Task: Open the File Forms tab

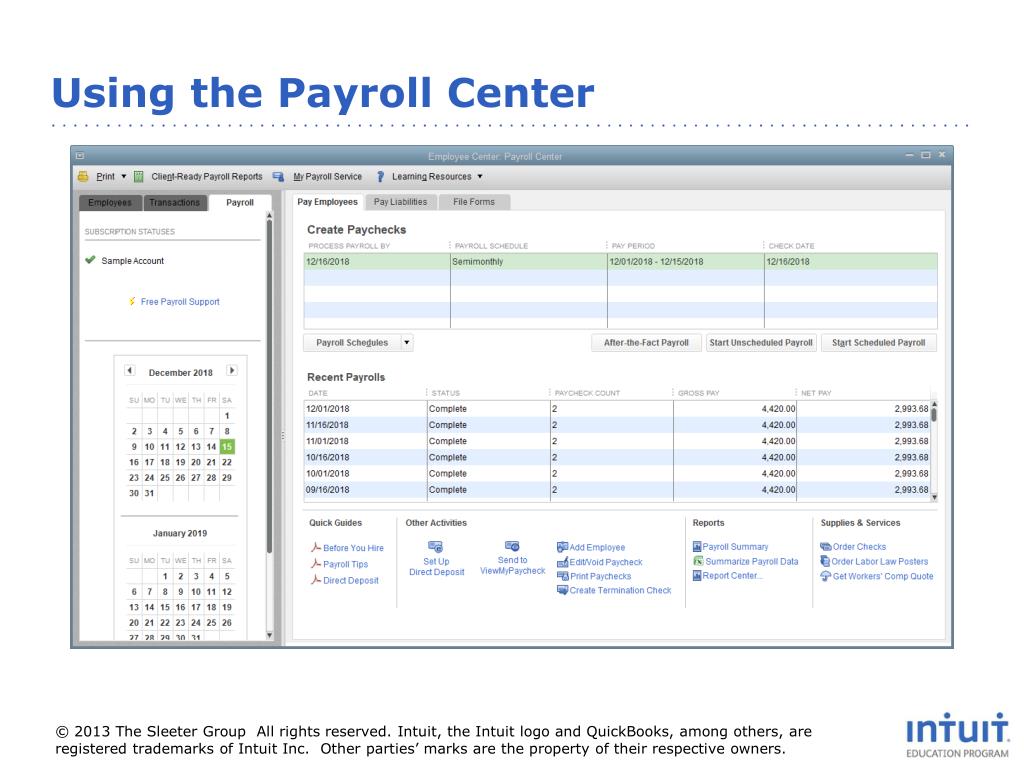Action: [473, 202]
